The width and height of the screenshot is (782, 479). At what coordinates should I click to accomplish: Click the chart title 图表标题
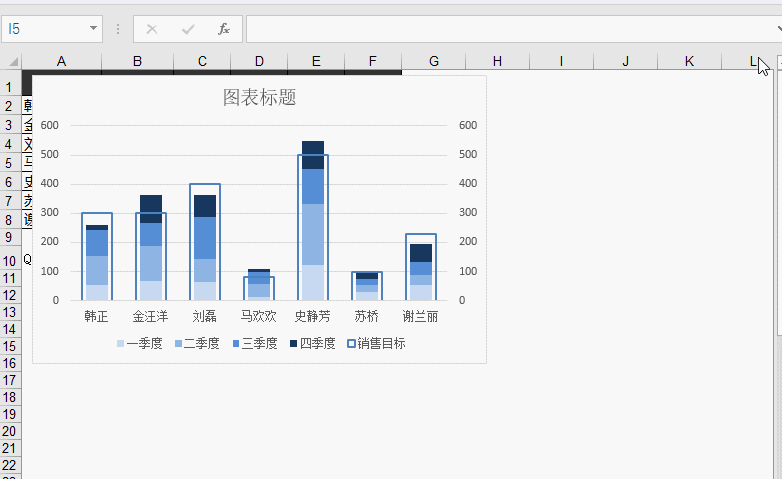[259, 97]
